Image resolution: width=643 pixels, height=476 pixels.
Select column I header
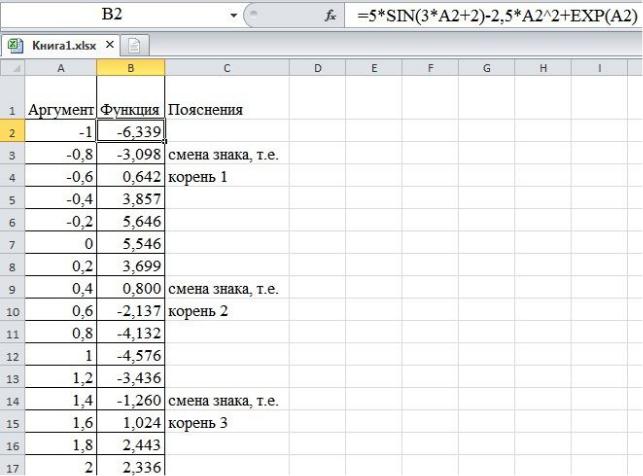(599, 68)
